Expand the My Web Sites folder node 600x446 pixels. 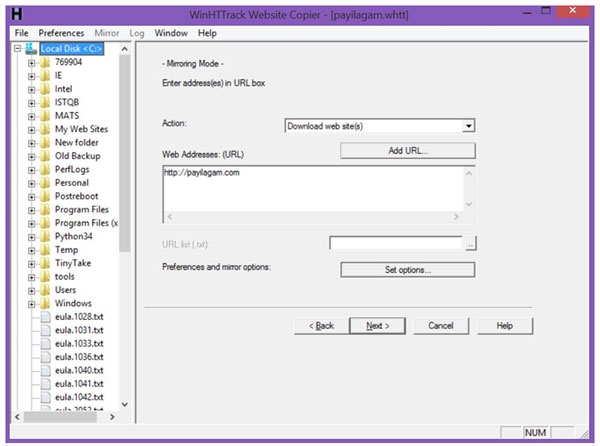(31, 130)
